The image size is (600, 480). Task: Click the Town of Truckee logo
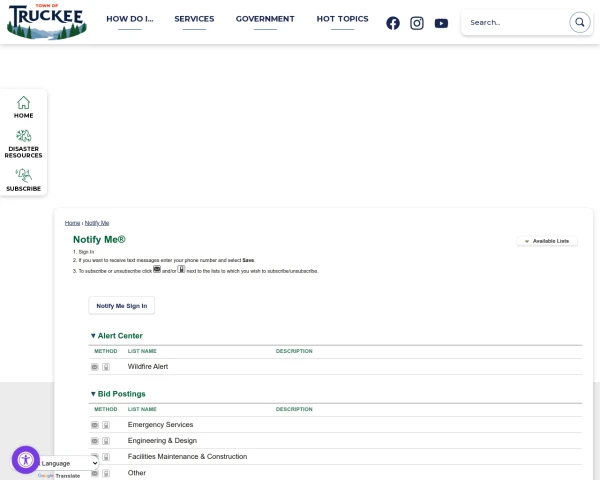(47, 21)
